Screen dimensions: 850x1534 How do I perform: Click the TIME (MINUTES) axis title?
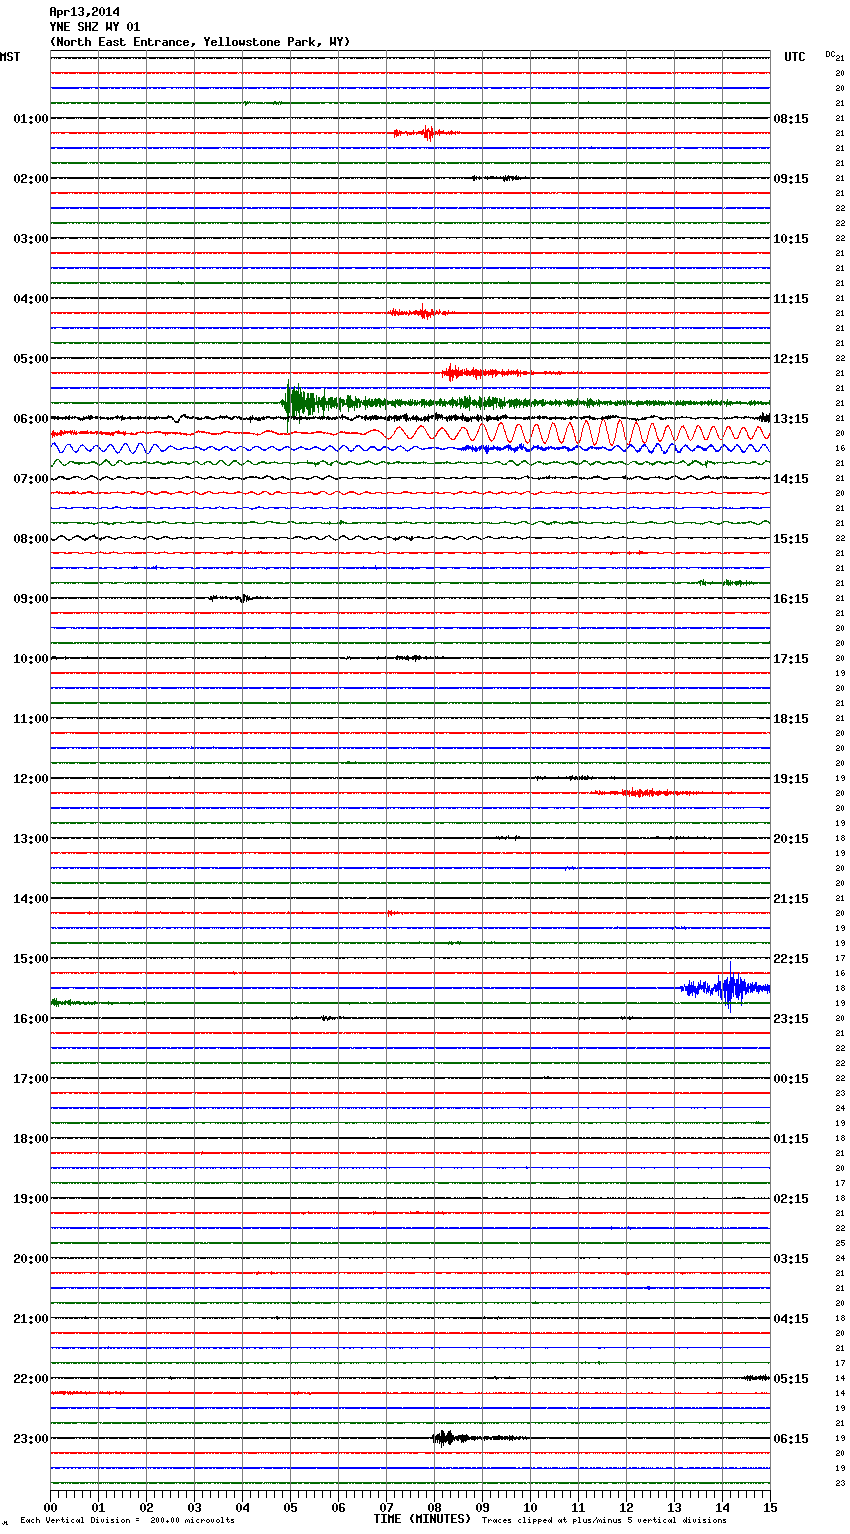(x=422, y=1519)
